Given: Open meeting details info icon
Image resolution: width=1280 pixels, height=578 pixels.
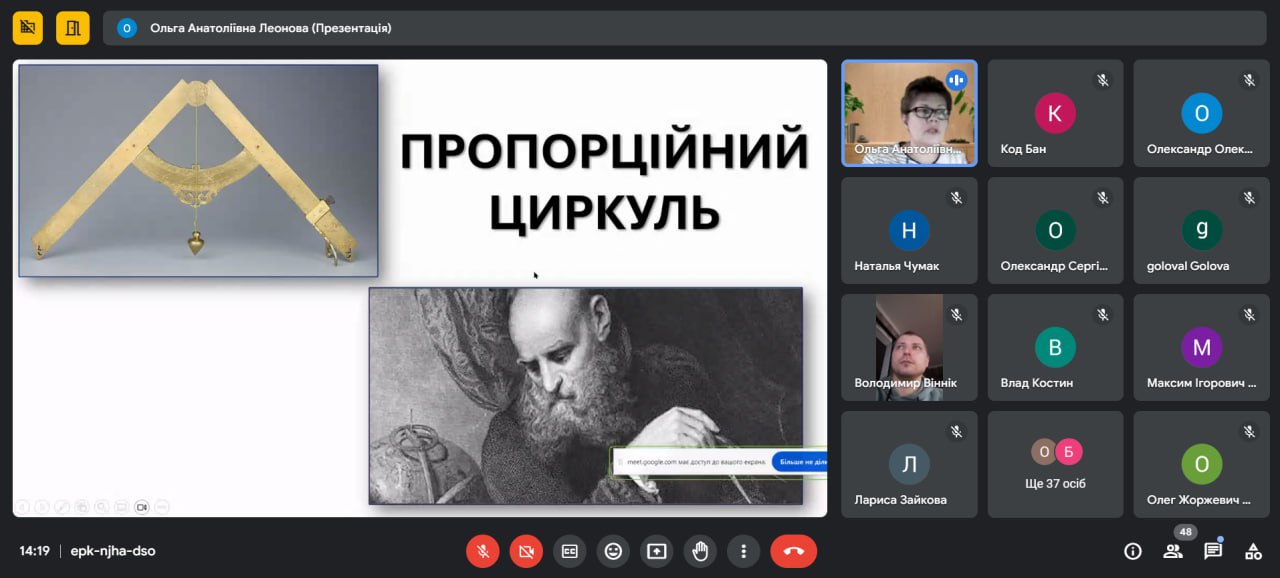Looking at the screenshot, I should pyautogui.click(x=1133, y=551).
